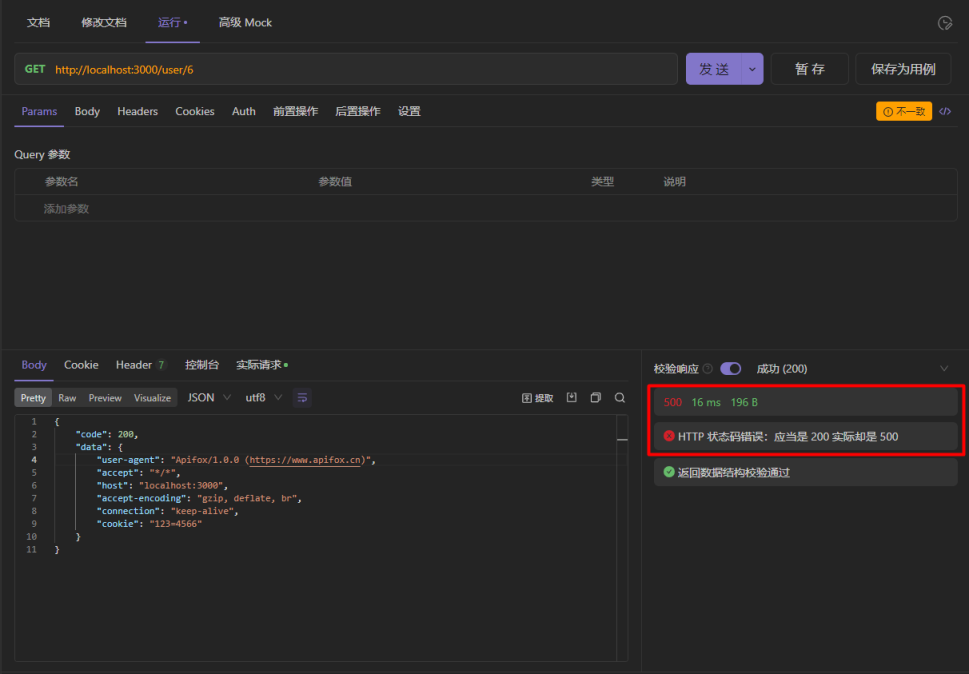Click the 添加参数 placeholder field

66,209
